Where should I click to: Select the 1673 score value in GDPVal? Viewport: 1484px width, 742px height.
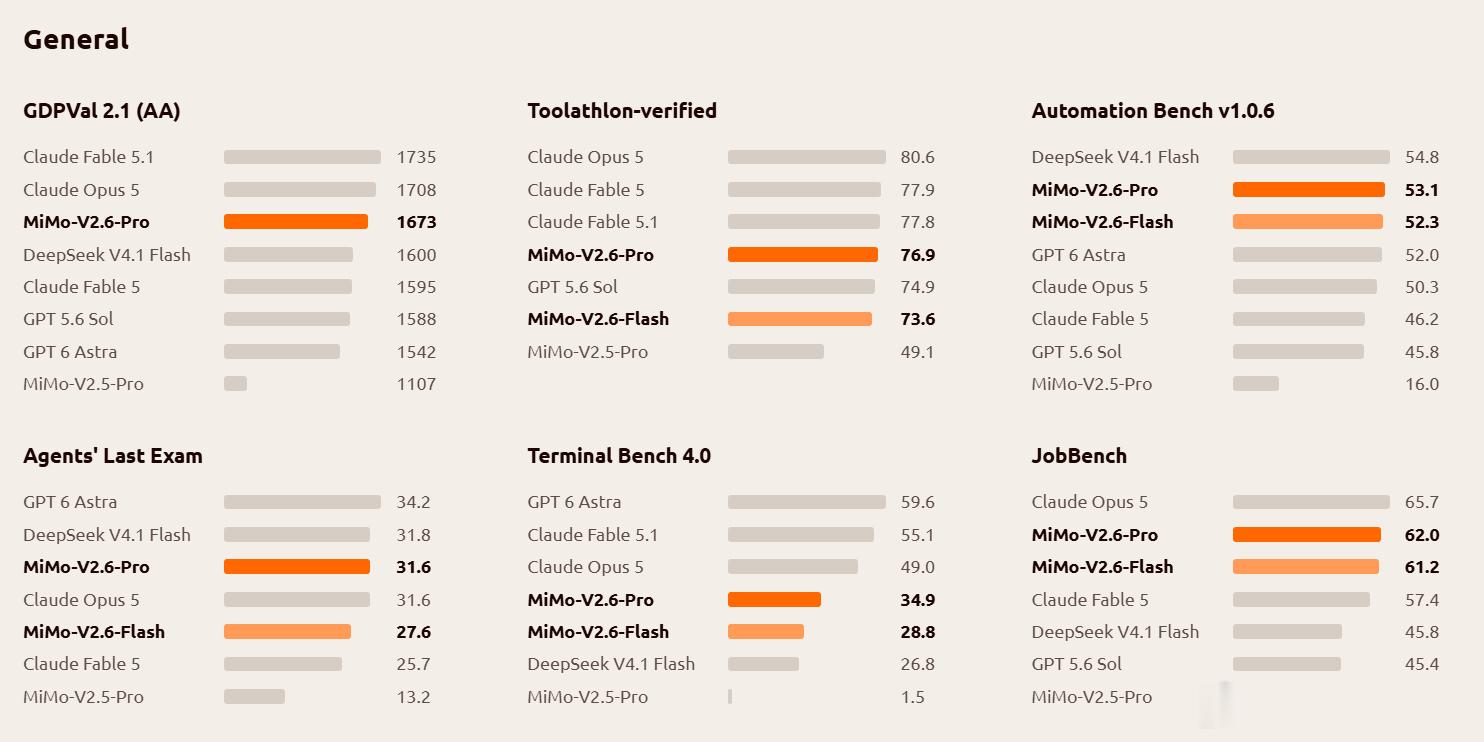[x=416, y=222]
